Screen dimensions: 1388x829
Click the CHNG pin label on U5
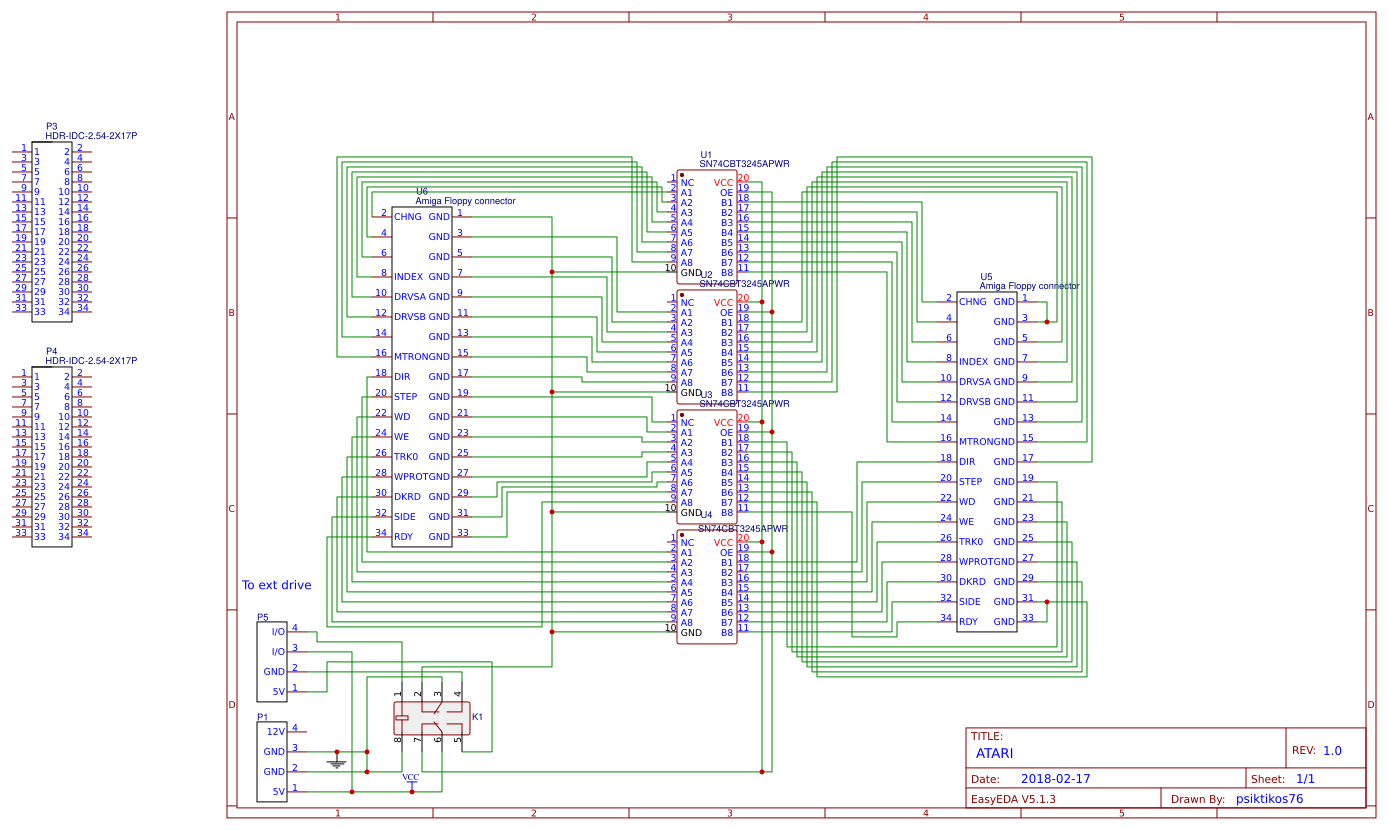(975, 301)
